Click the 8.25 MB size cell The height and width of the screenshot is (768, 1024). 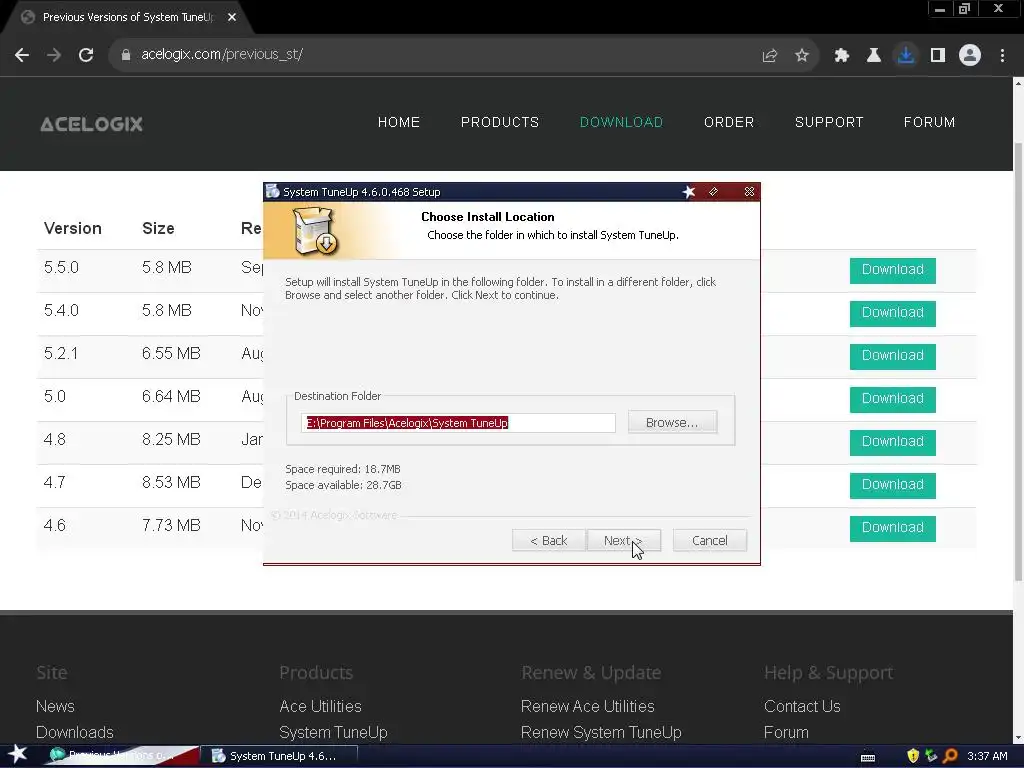point(171,440)
